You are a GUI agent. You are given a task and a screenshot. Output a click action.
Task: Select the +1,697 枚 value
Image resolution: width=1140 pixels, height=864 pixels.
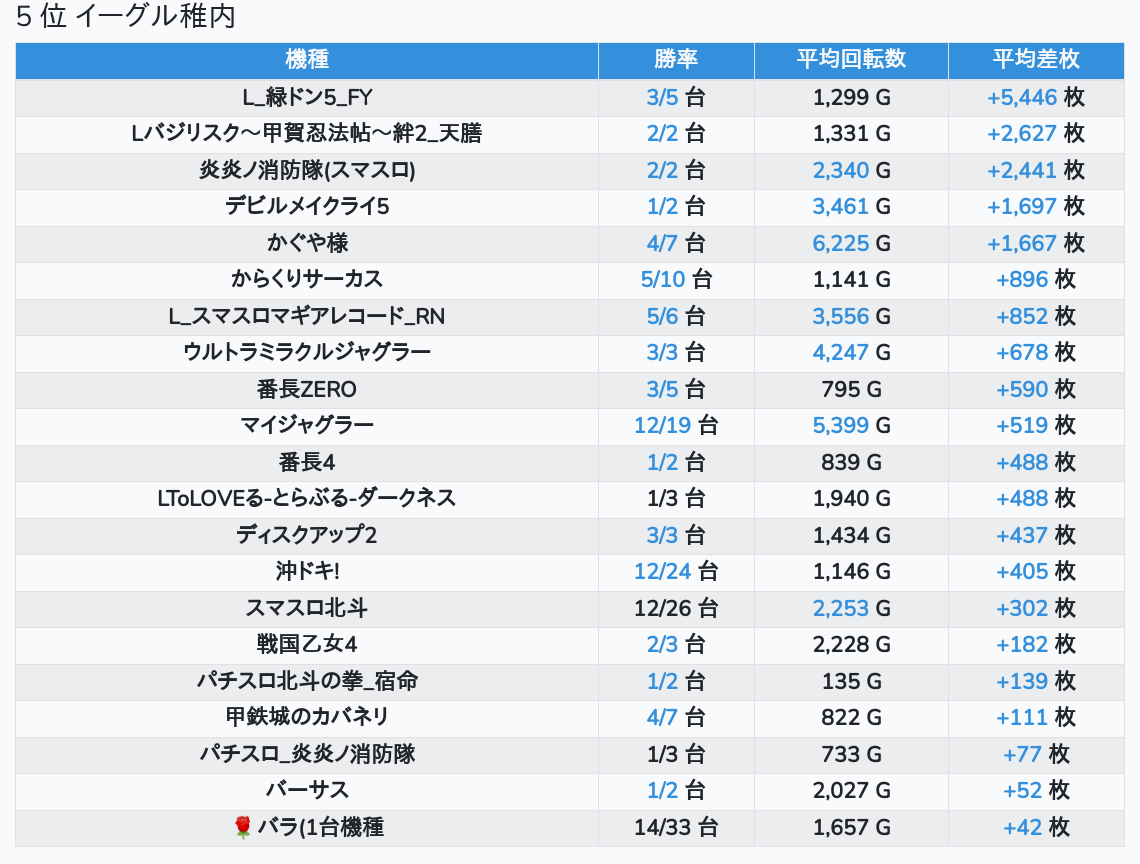1036,207
